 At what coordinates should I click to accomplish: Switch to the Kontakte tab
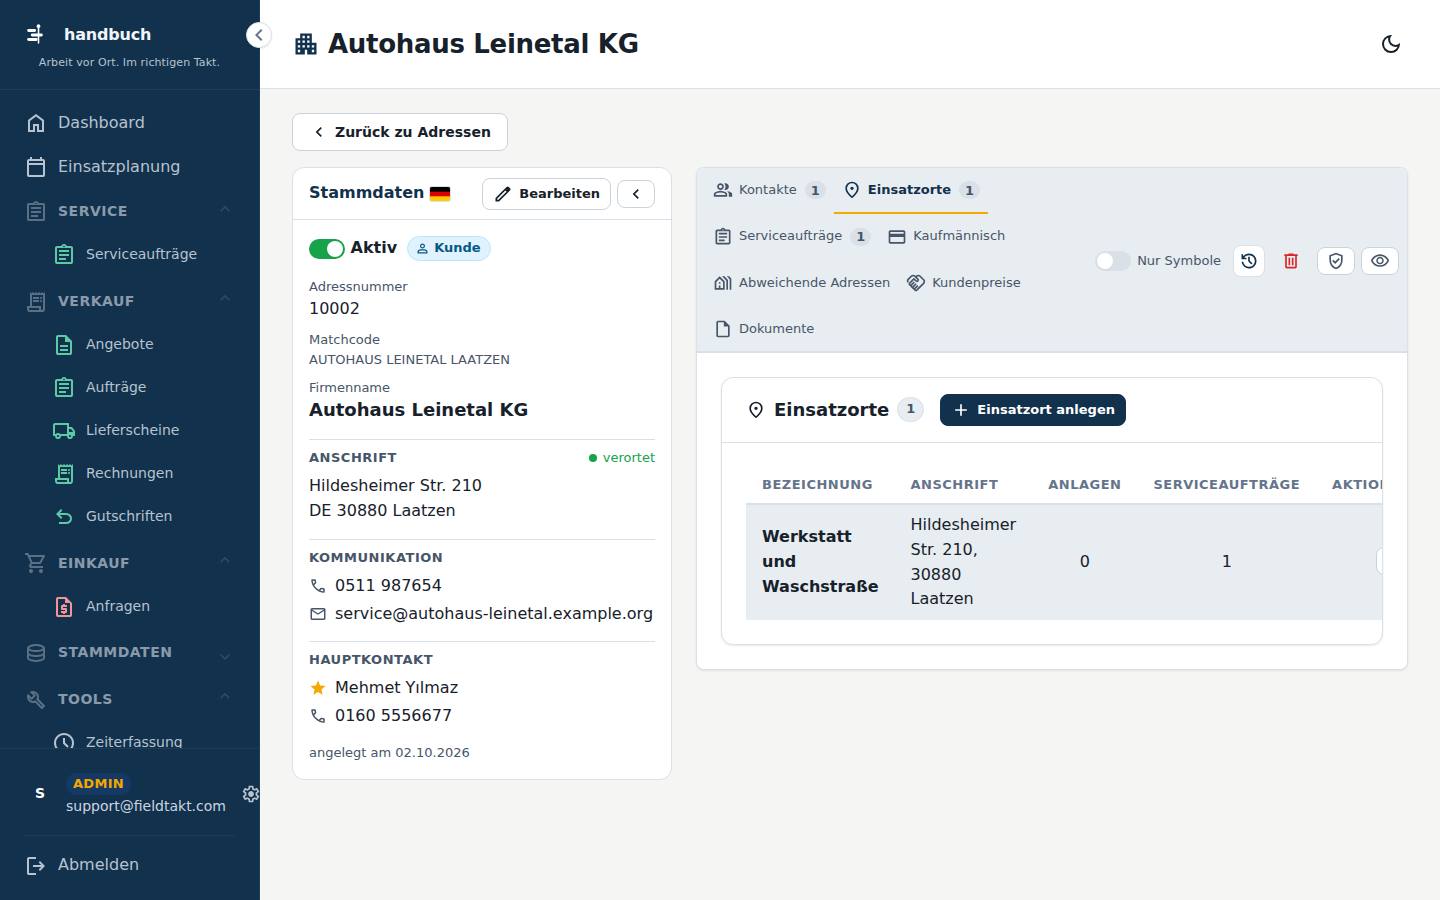coord(769,190)
